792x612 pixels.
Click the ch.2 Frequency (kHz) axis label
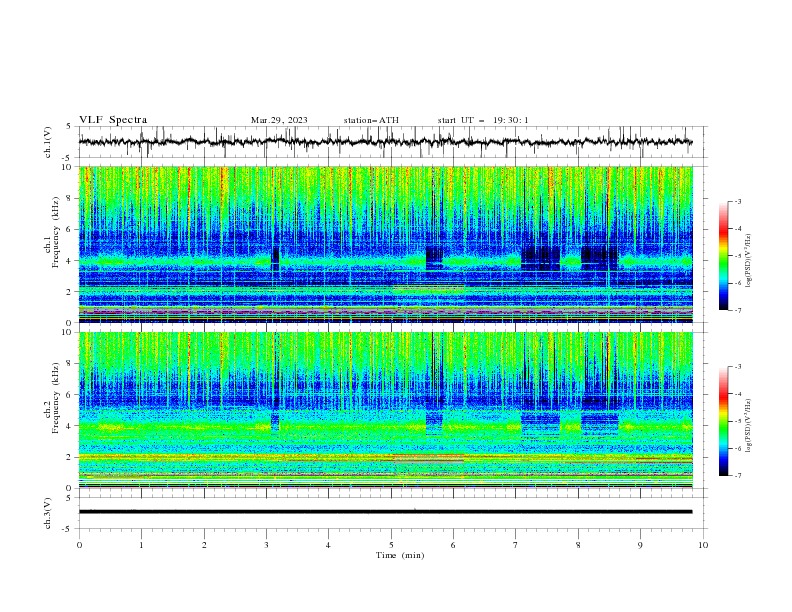(x=52, y=397)
